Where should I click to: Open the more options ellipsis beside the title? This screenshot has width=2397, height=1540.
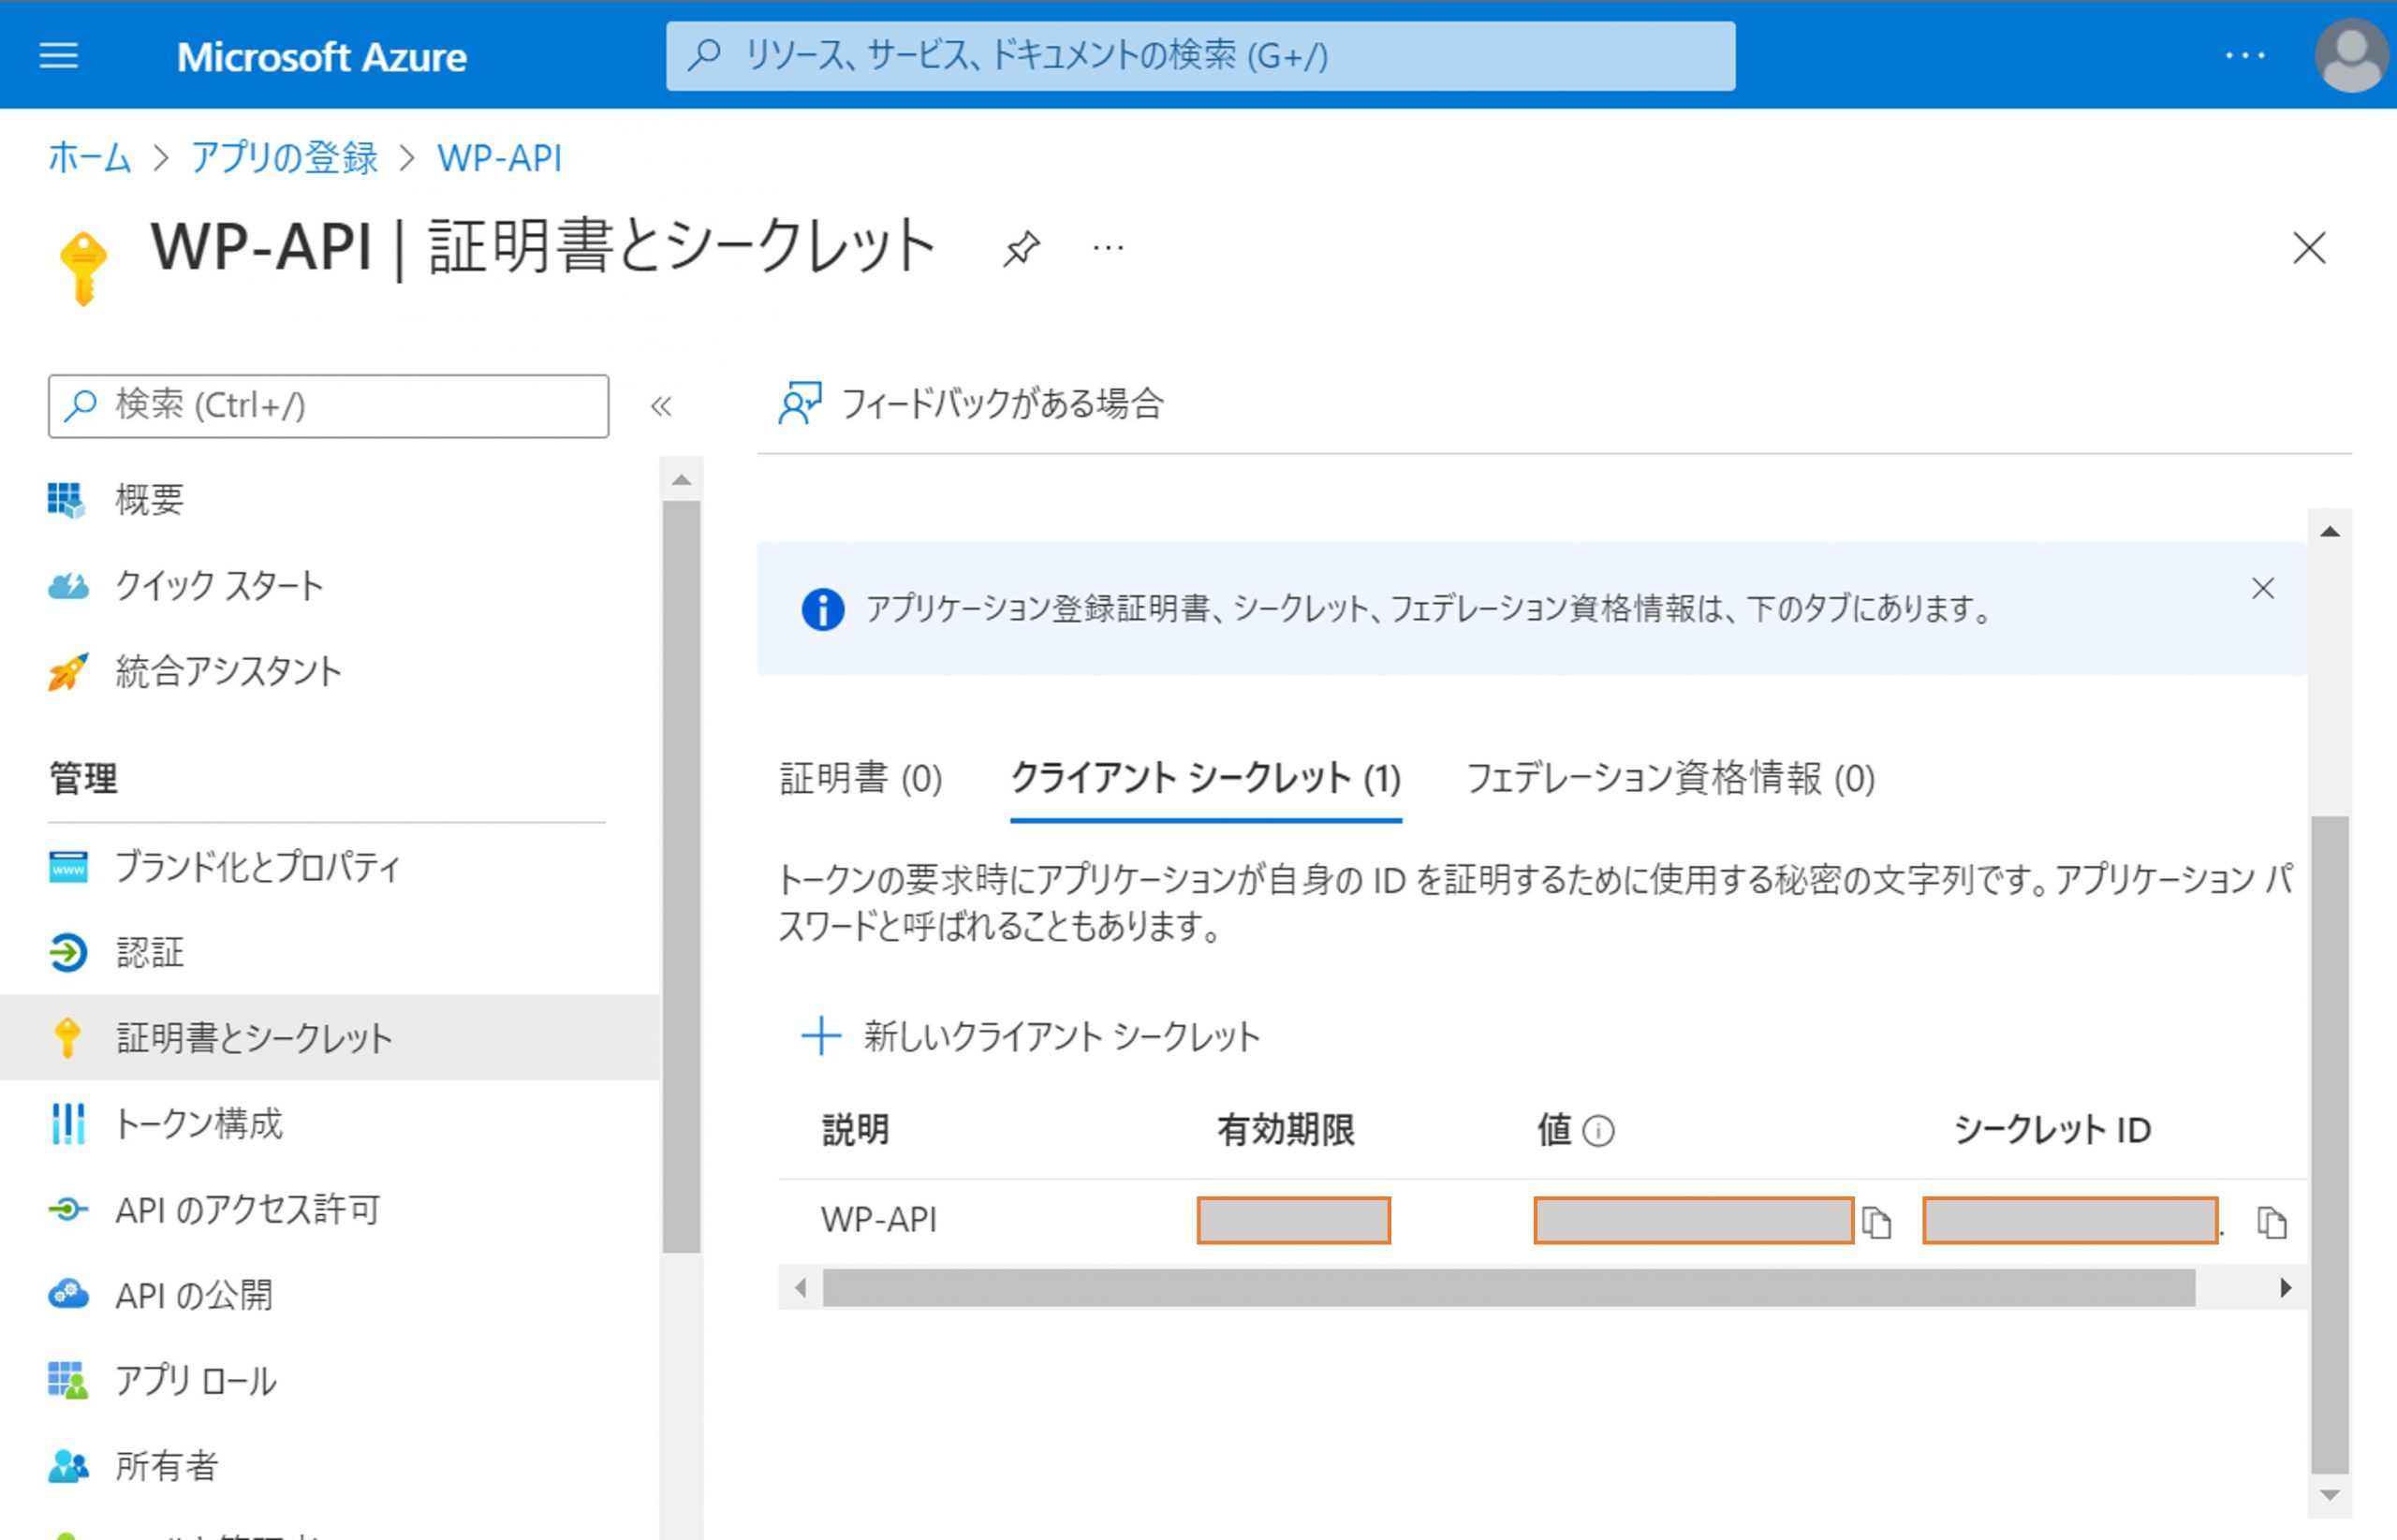click(1108, 248)
